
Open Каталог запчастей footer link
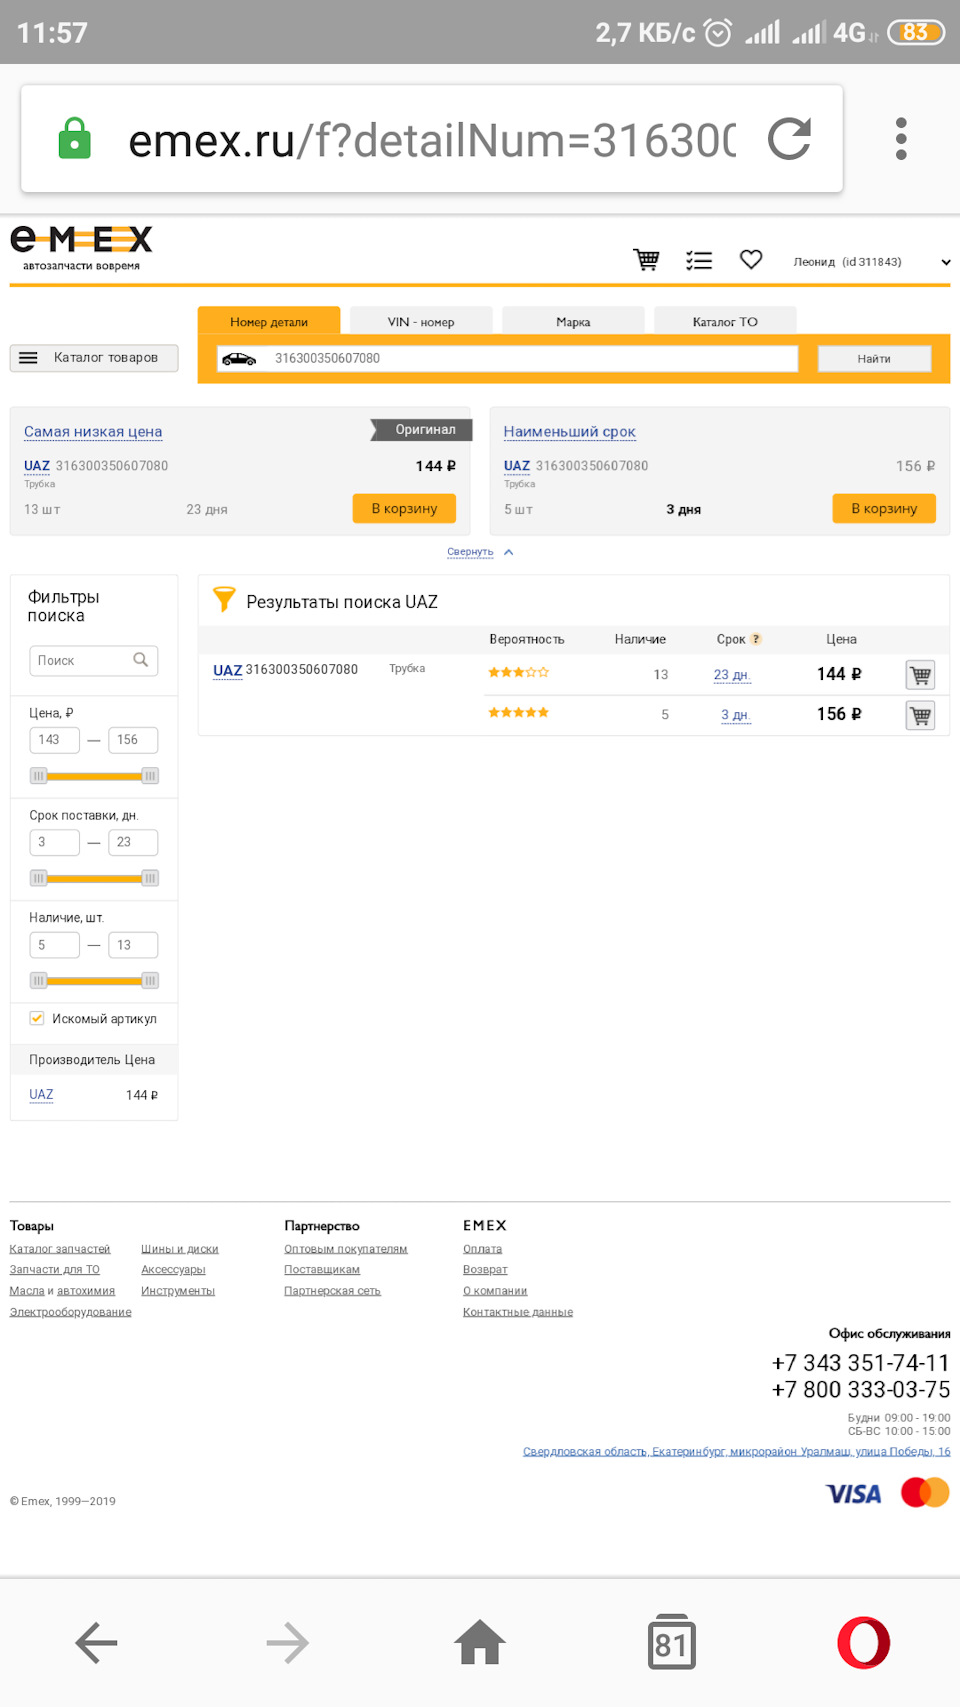coord(60,1249)
